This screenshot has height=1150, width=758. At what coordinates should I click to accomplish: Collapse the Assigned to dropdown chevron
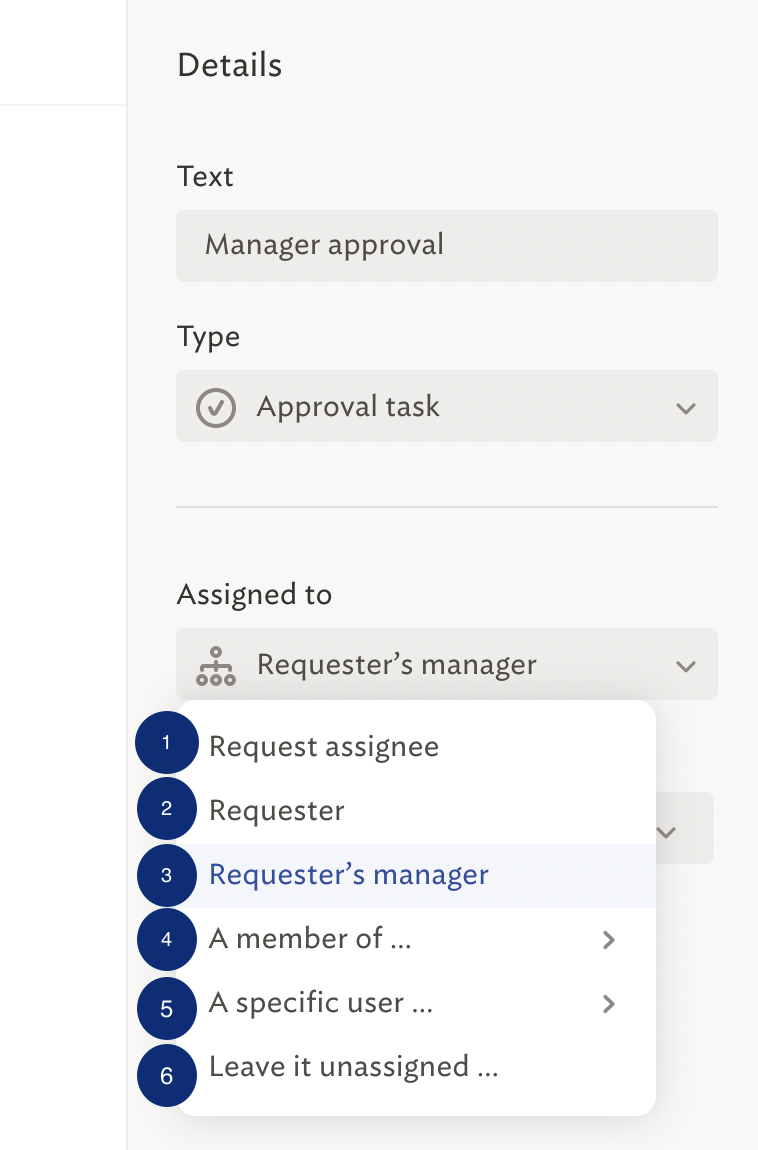[686, 666]
